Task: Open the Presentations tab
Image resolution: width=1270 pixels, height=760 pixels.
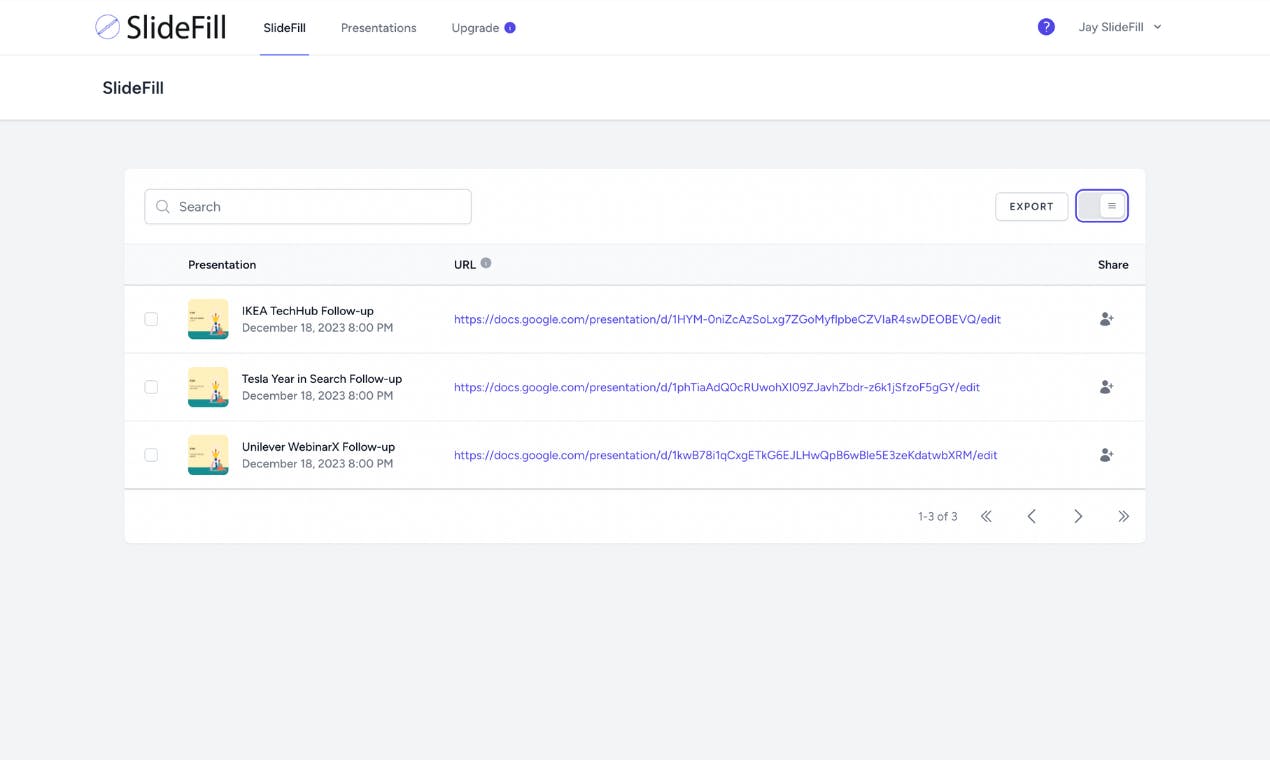Action: pos(378,28)
